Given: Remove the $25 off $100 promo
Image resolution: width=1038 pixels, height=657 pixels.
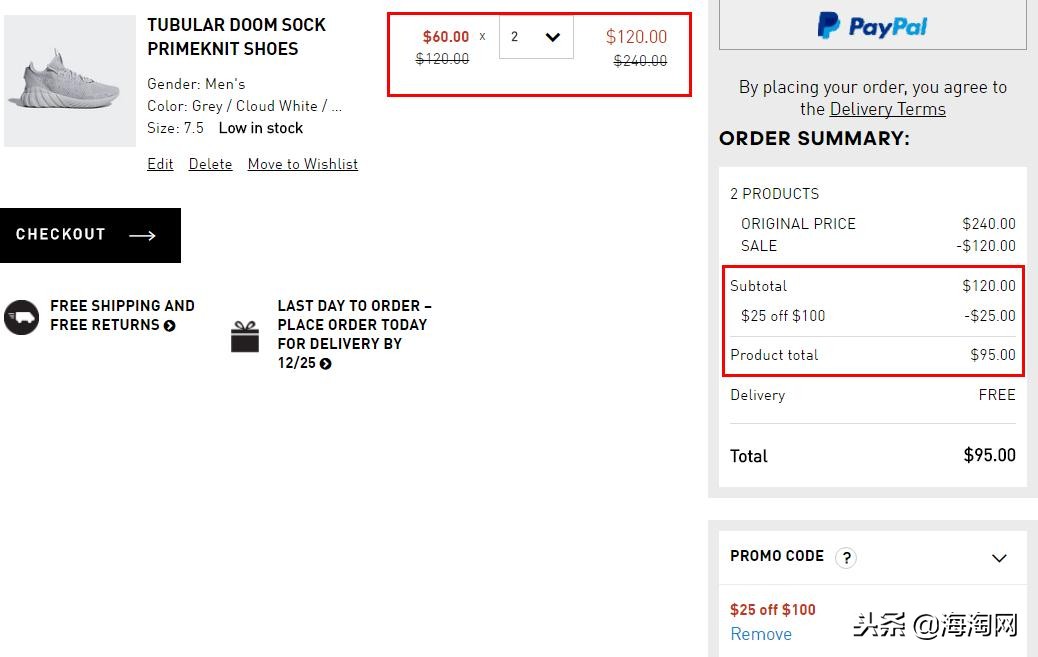Looking at the screenshot, I should (761, 634).
